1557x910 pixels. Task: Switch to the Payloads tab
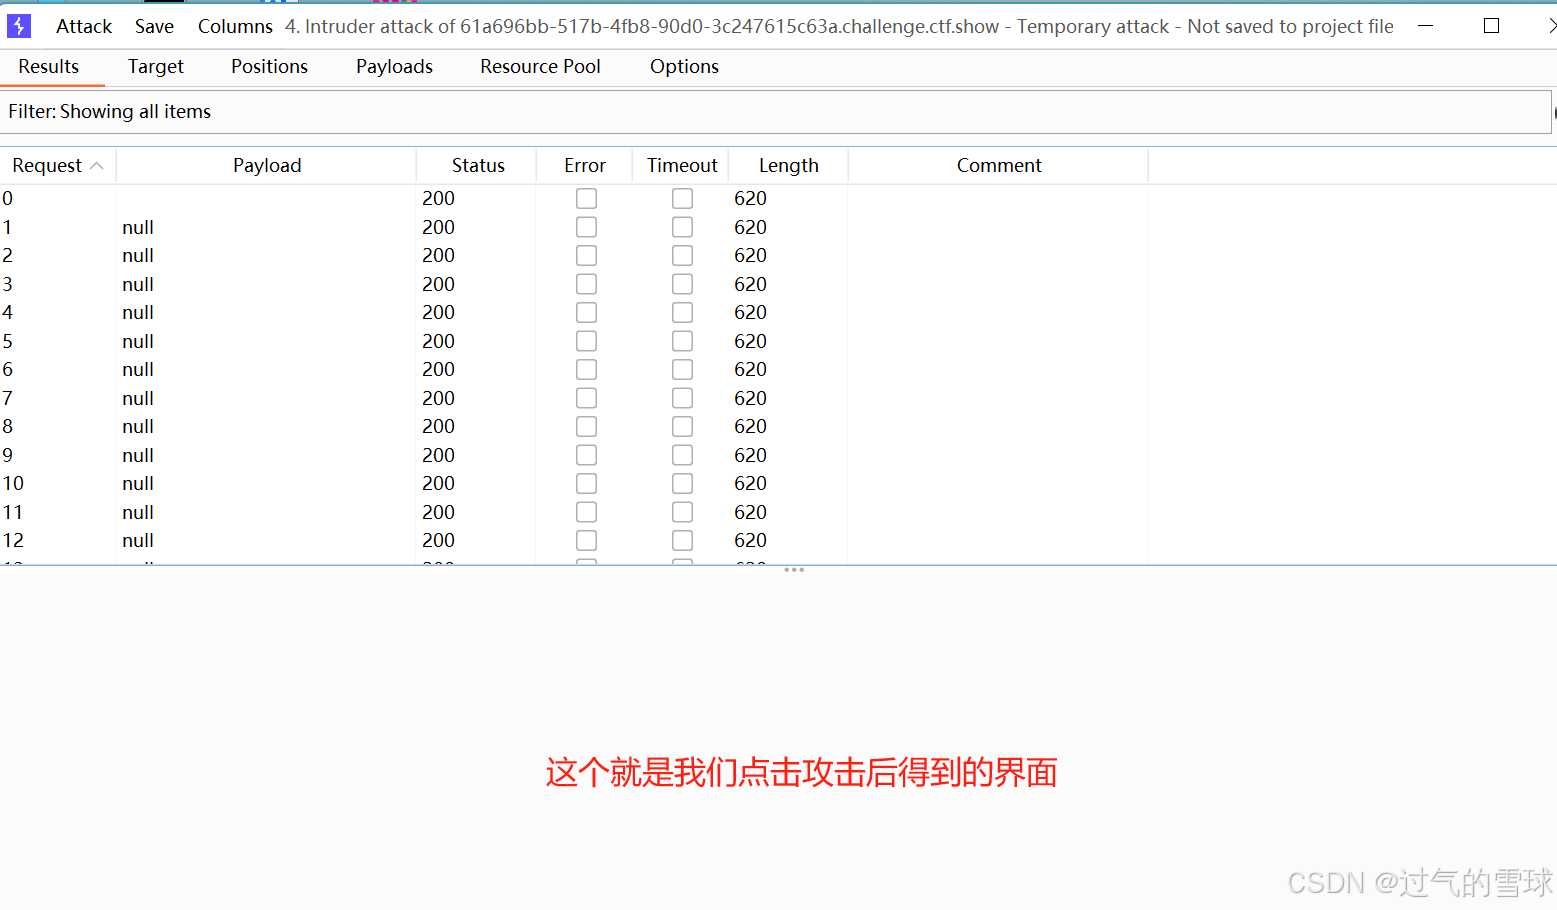393,66
